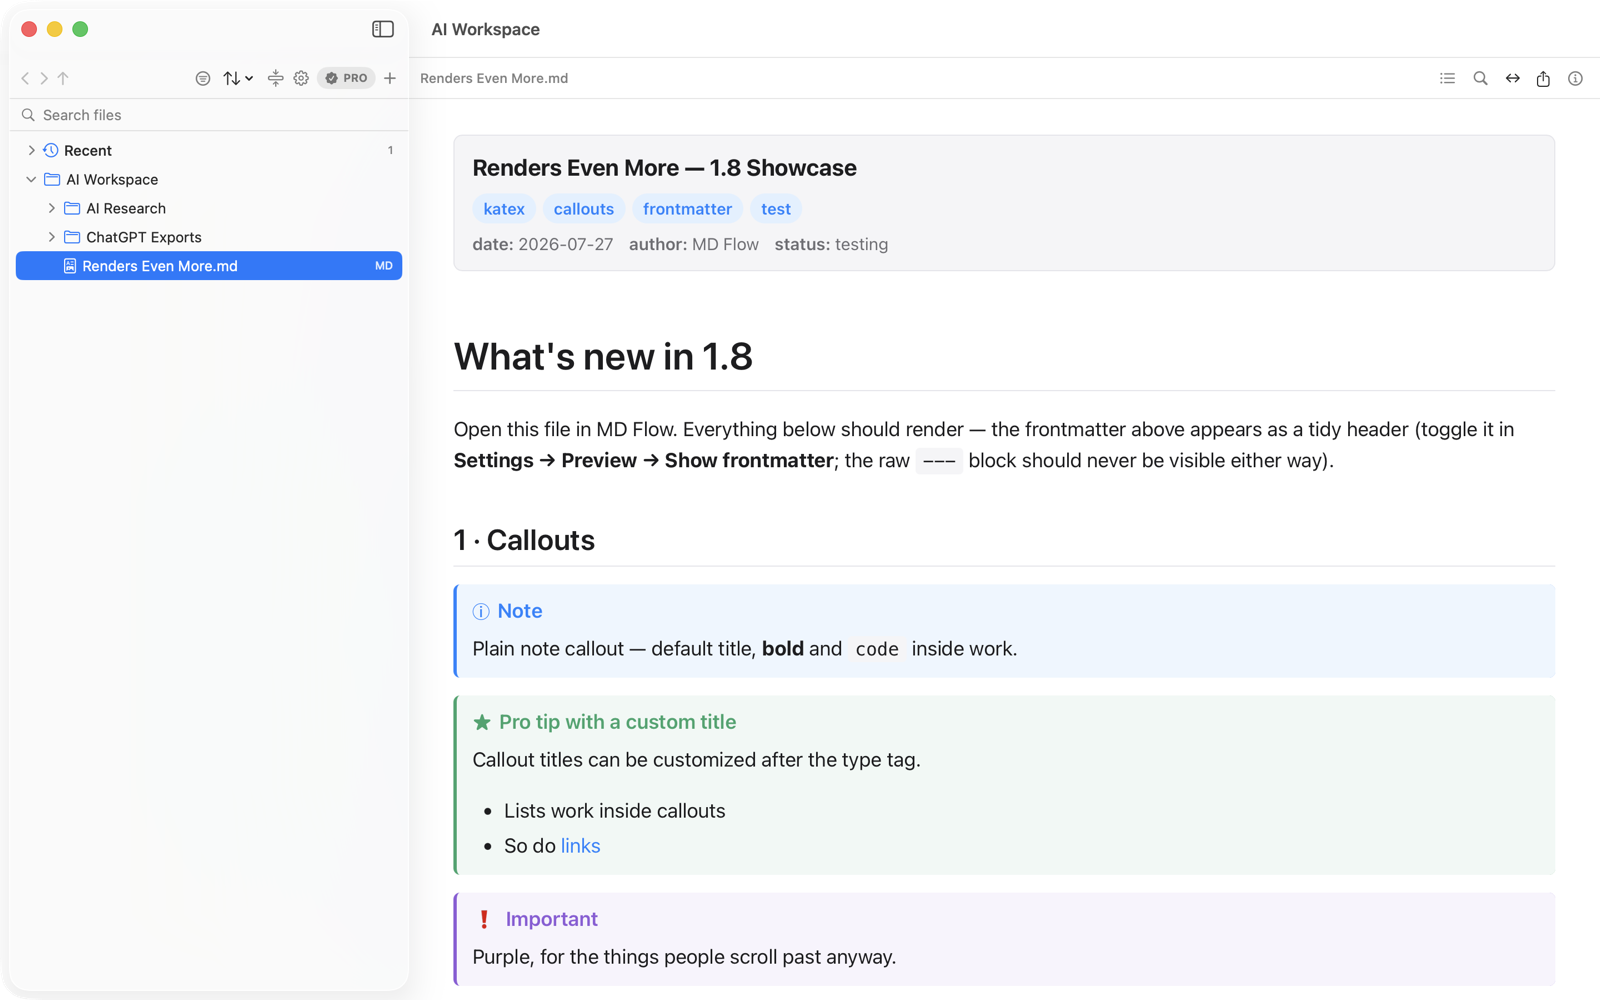Click the magnifier icon in search field
This screenshot has width=1600, height=1000.
28,115
